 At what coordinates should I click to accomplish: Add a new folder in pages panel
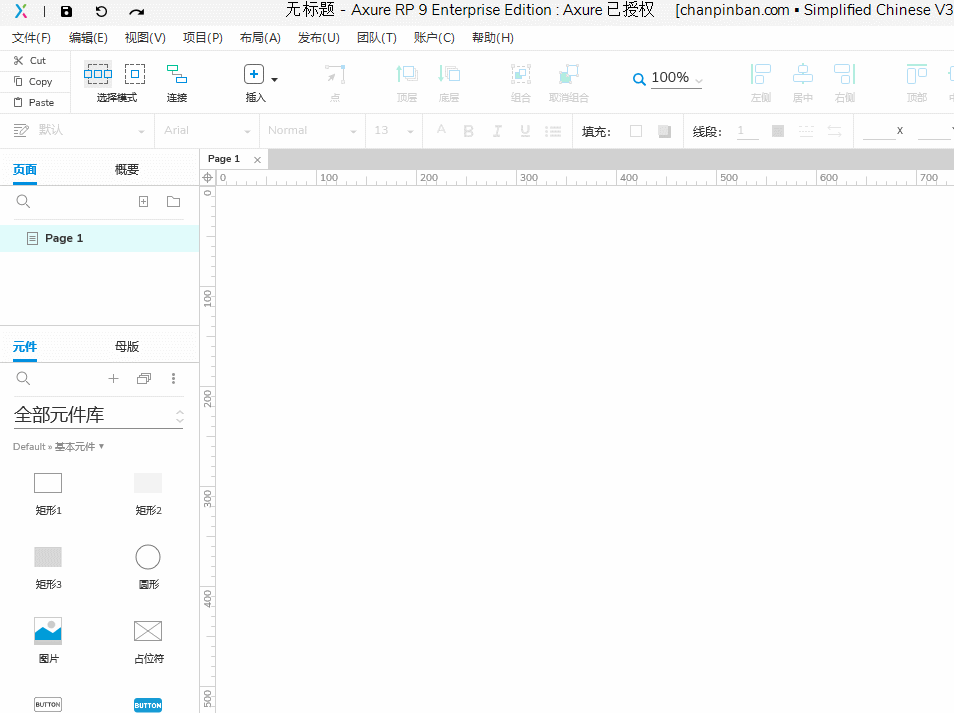coord(173,202)
